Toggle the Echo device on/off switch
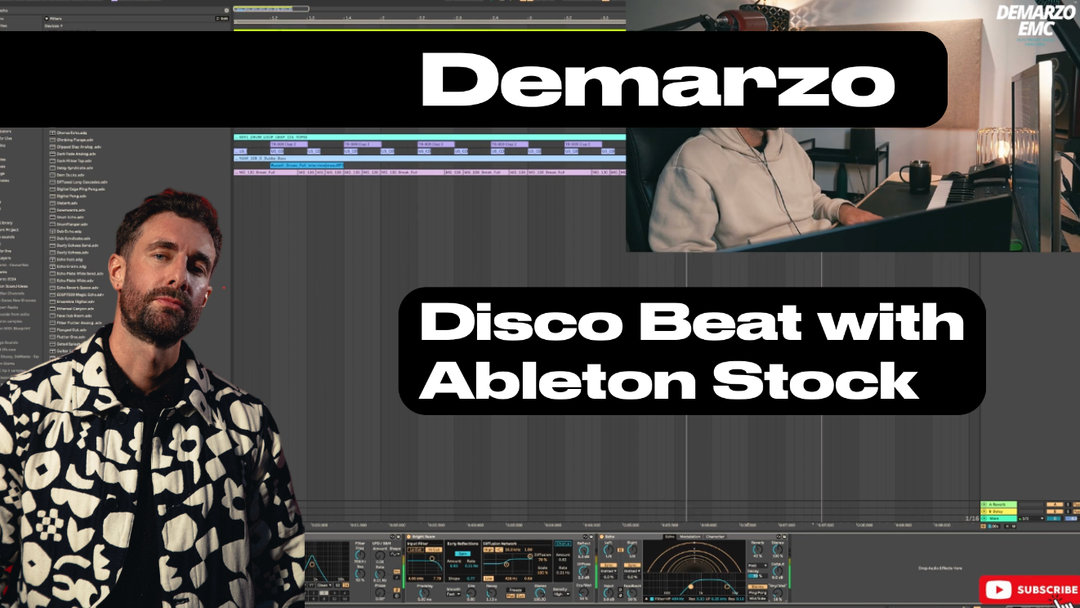This screenshot has height=608, width=1080. (x=601, y=536)
